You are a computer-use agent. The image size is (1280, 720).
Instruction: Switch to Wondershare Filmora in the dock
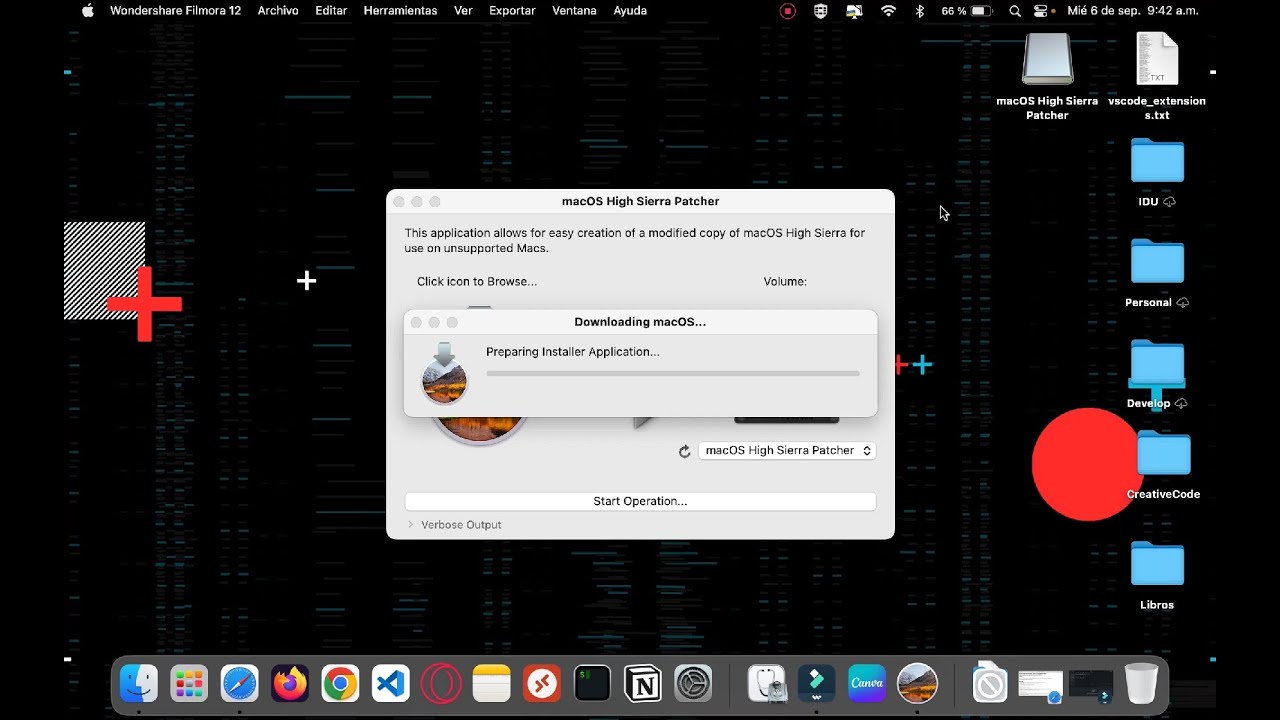click(817, 684)
